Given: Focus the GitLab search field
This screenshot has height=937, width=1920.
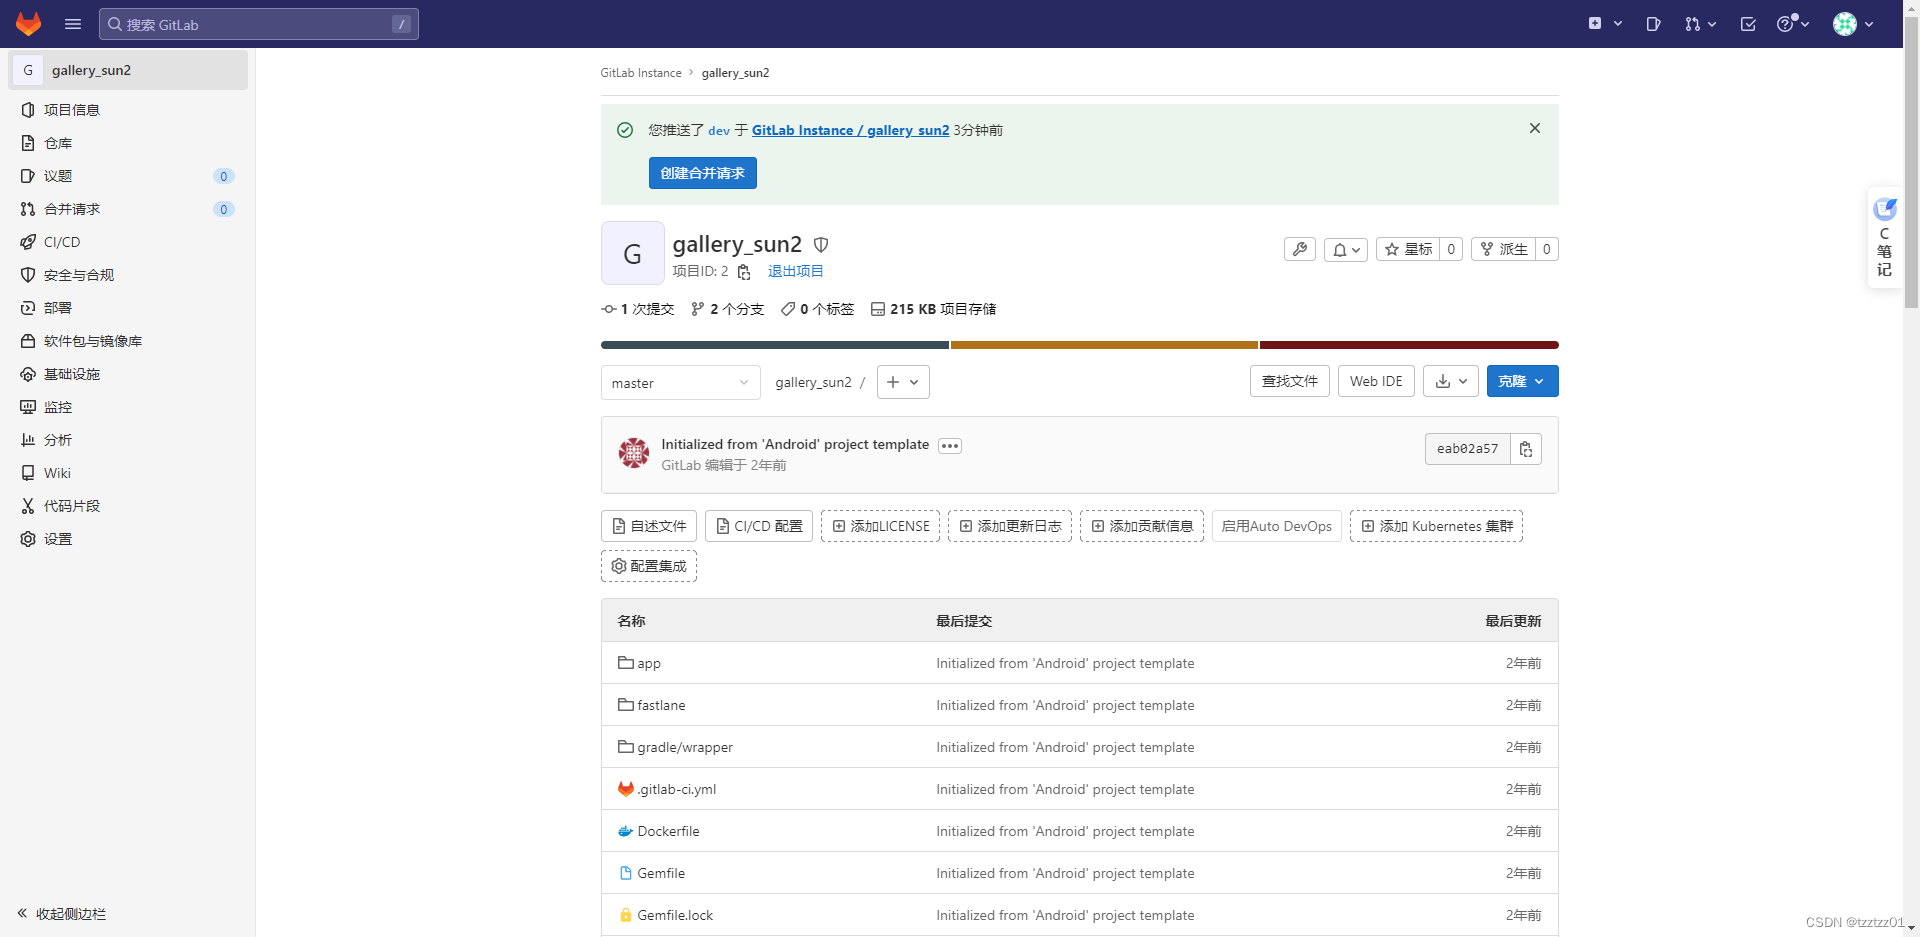Looking at the screenshot, I should [x=259, y=24].
